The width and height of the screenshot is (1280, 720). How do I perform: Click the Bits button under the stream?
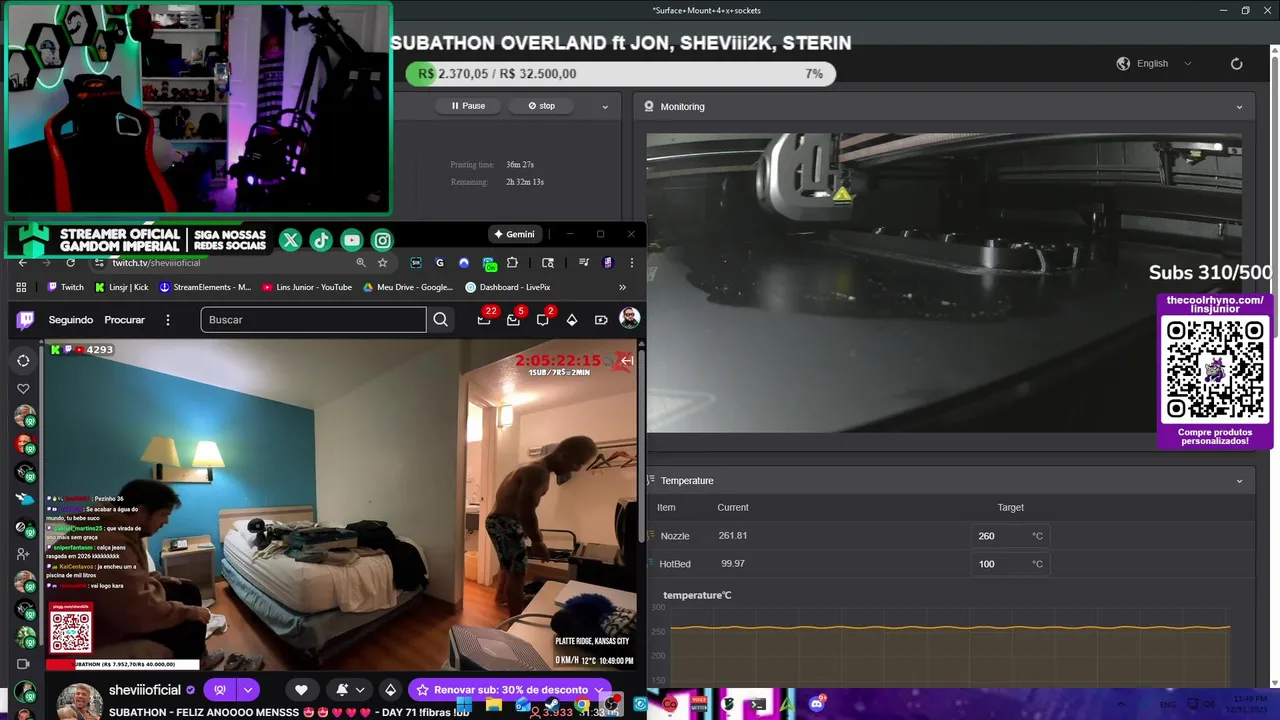pyautogui.click(x=390, y=690)
